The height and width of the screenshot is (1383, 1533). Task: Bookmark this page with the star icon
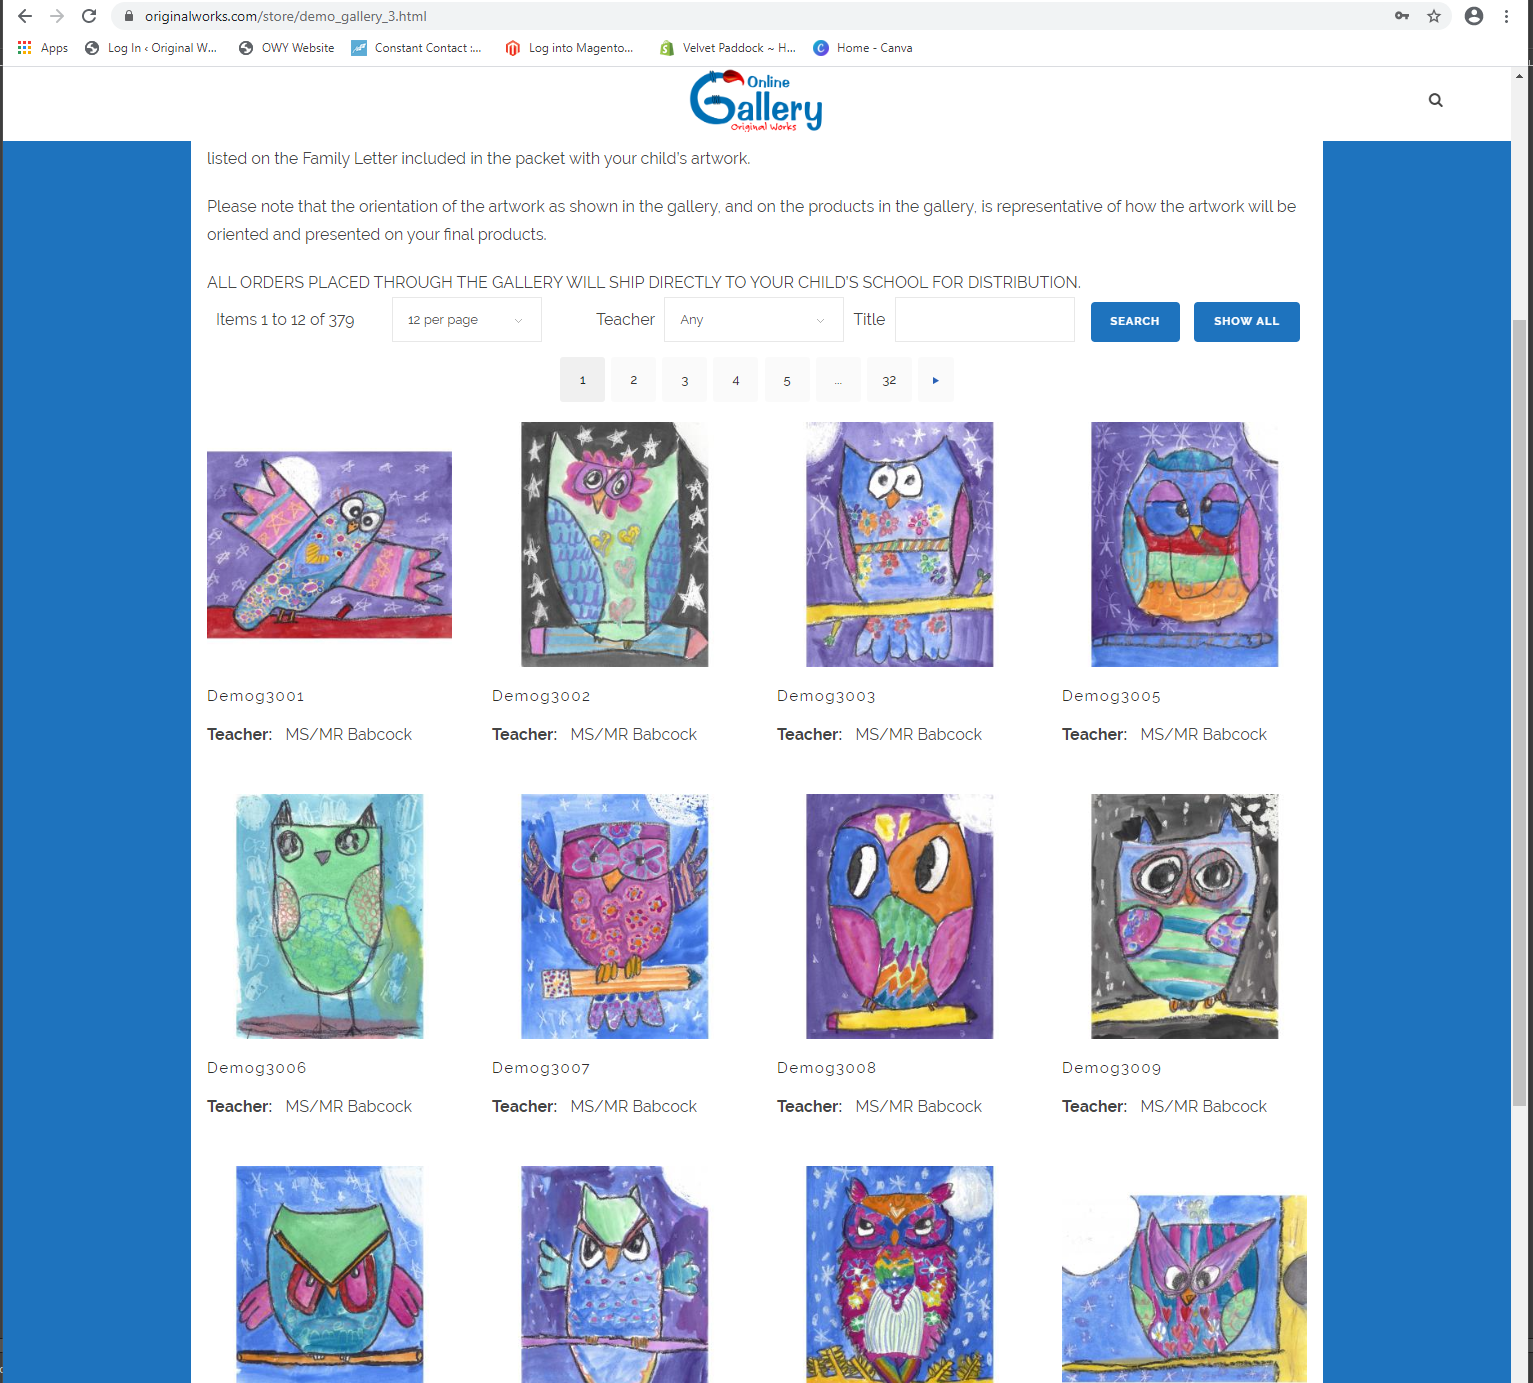click(x=1434, y=16)
